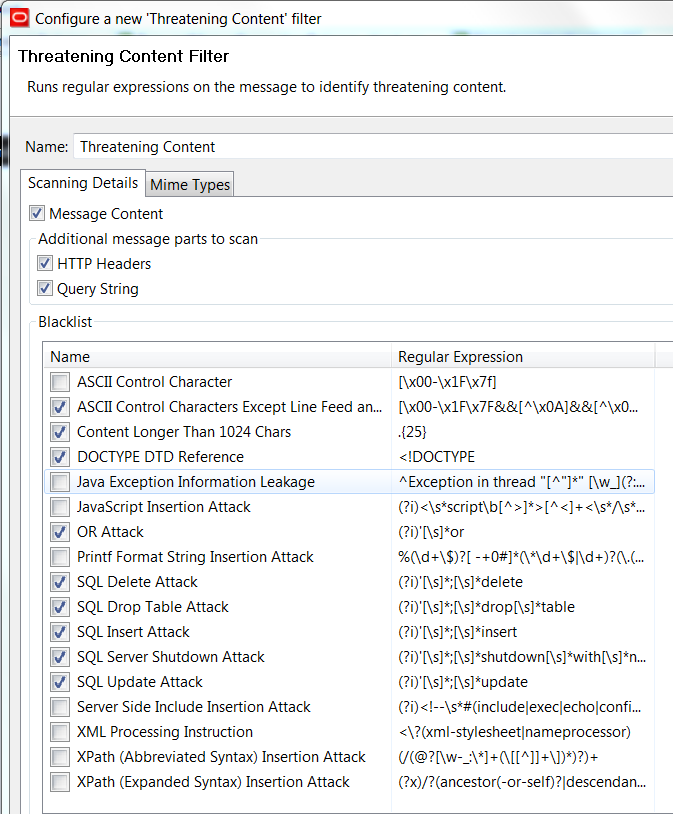673x814 pixels.
Task: Uncheck Content Longer Than 1024 Chars
Action: click(x=61, y=432)
